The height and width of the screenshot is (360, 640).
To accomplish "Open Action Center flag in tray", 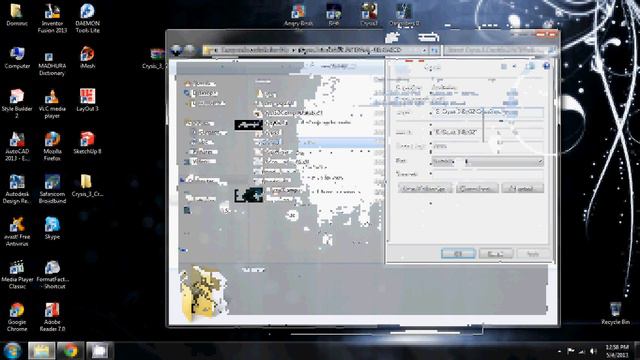I will pos(571,351).
